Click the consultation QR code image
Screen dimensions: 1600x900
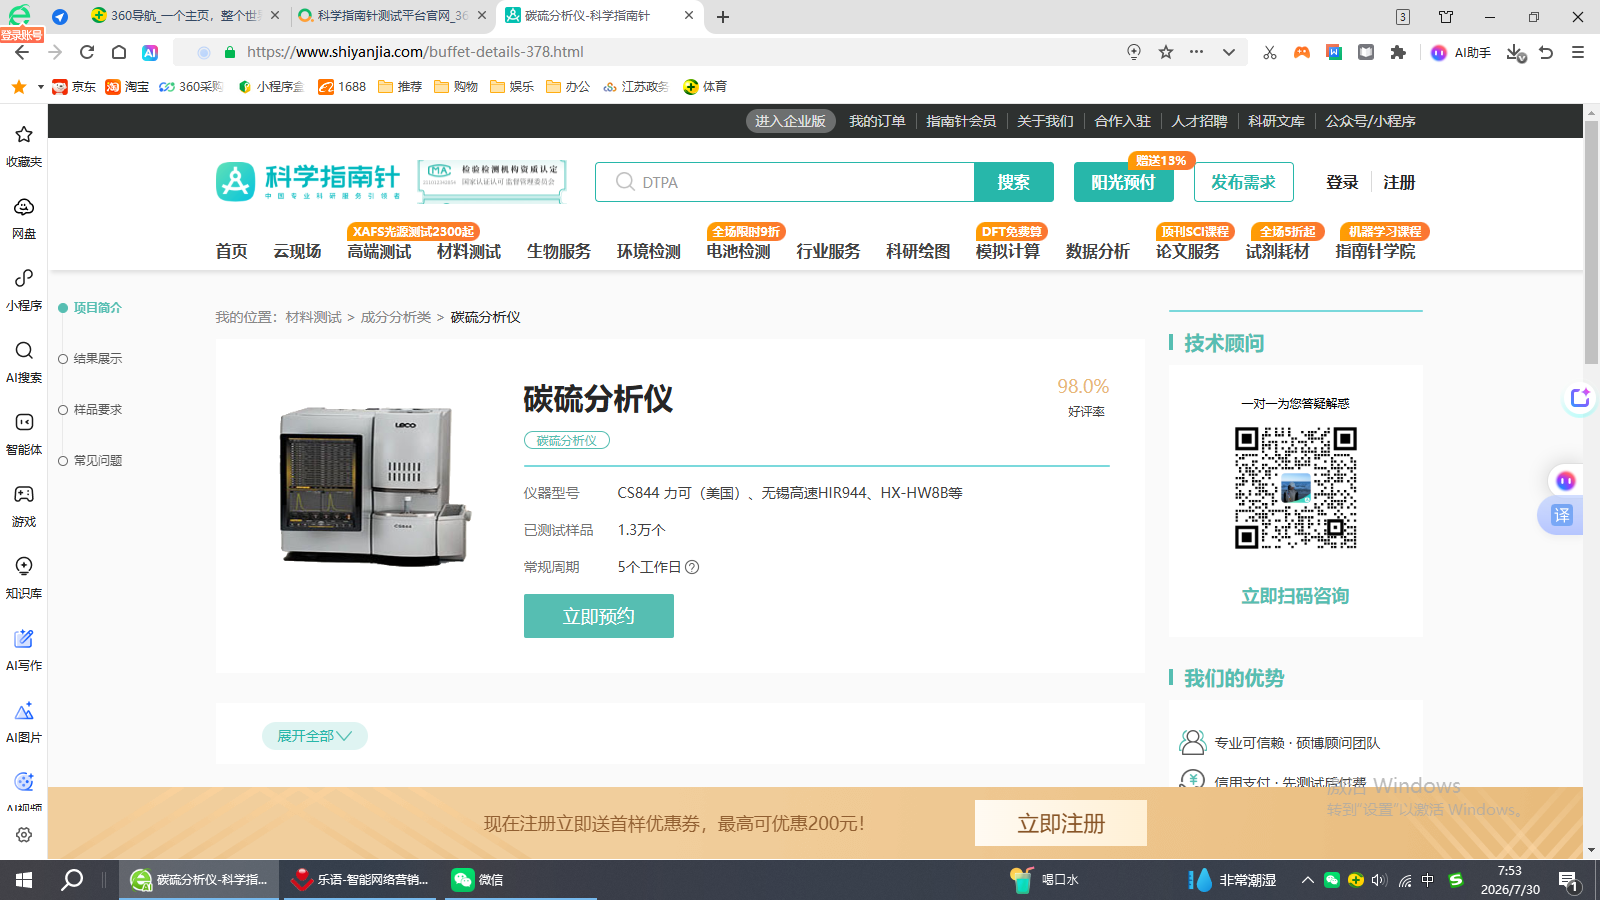click(1295, 488)
